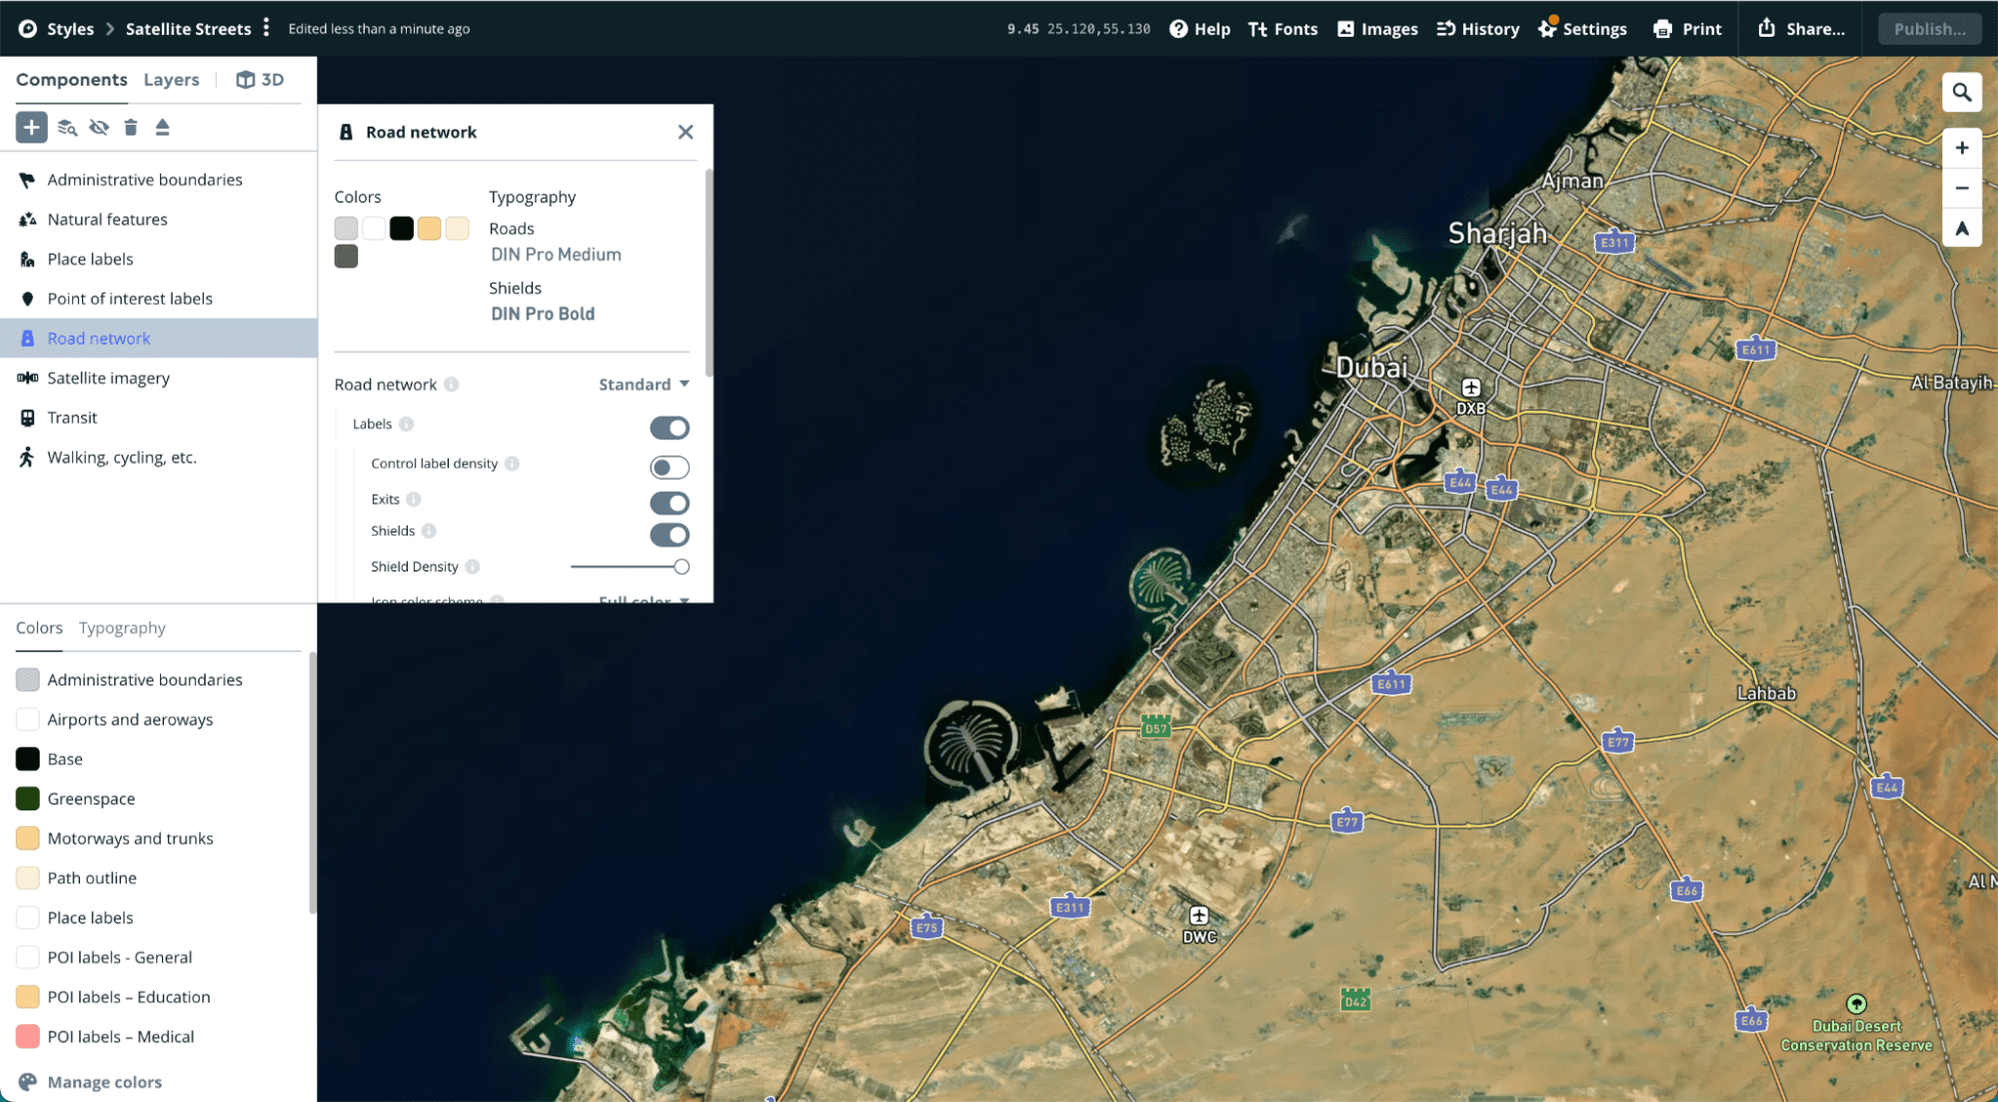This screenshot has width=1998, height=1102.
Task: Click the search components icon
Action: point(67,127)
